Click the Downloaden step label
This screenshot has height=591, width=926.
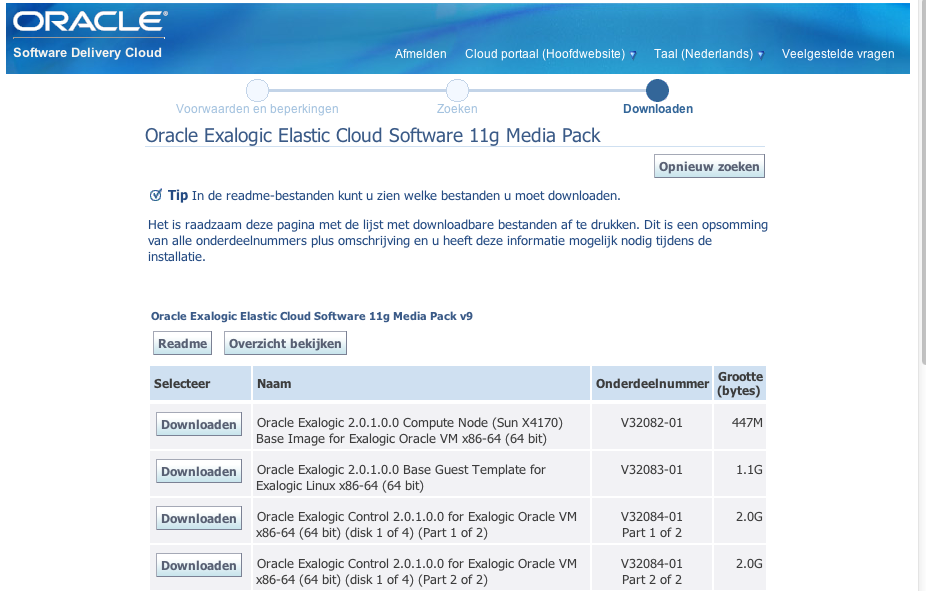[x=658, y=109]
